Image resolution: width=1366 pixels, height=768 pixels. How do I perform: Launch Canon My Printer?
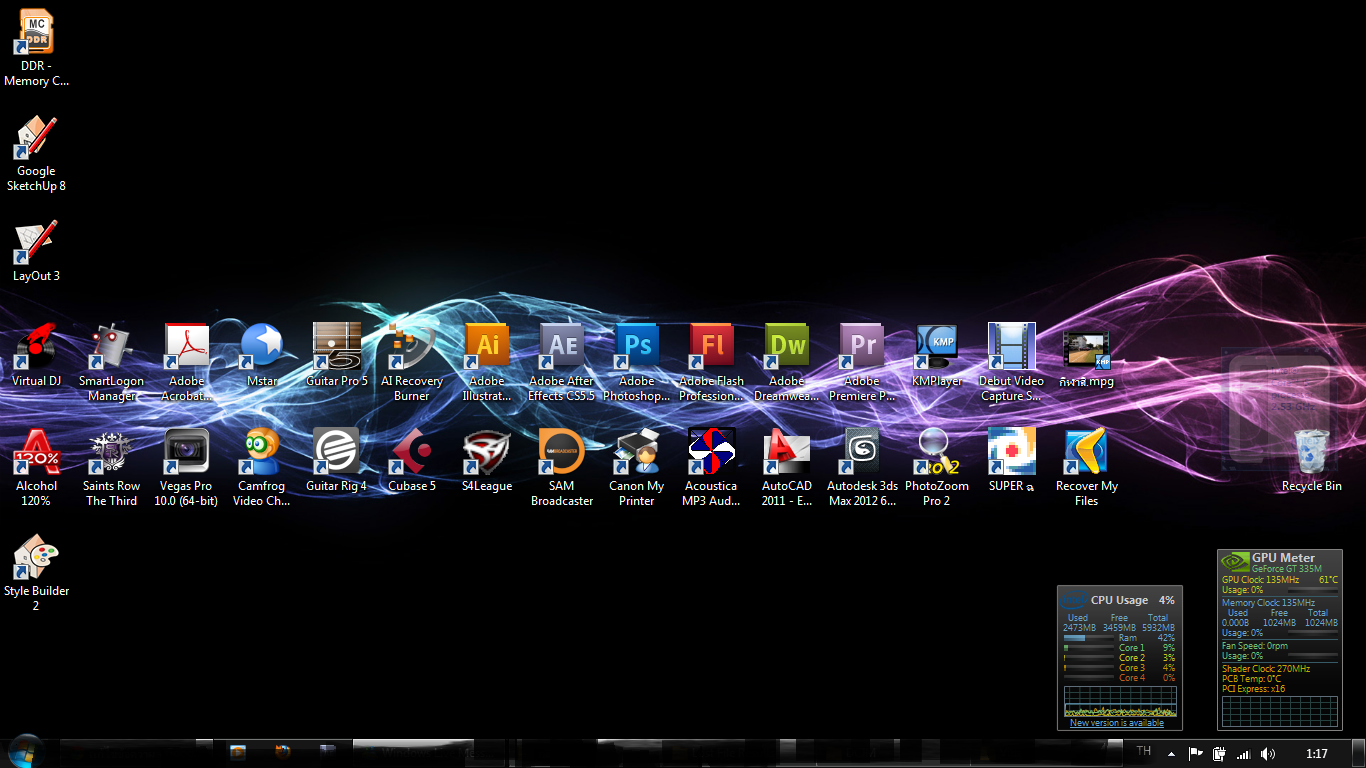(637, 467)
